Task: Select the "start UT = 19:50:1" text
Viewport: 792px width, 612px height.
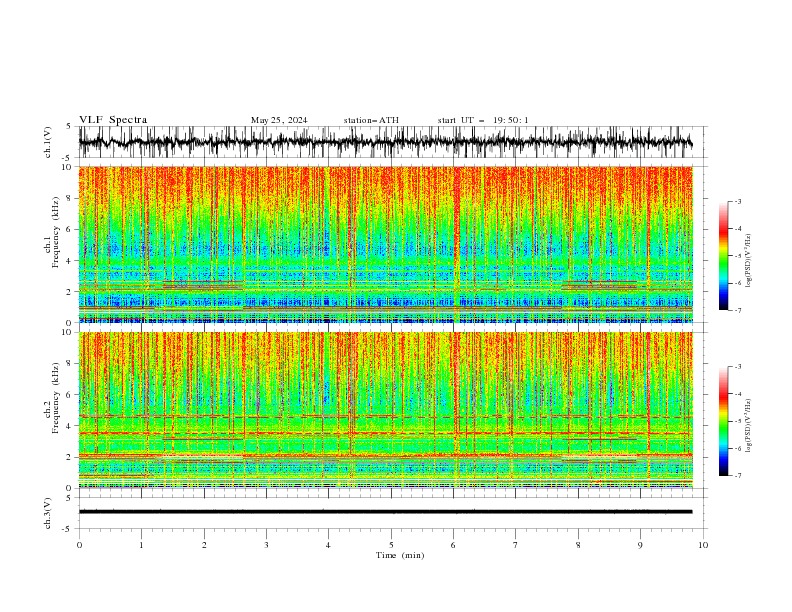Action: tap(483, 120)
